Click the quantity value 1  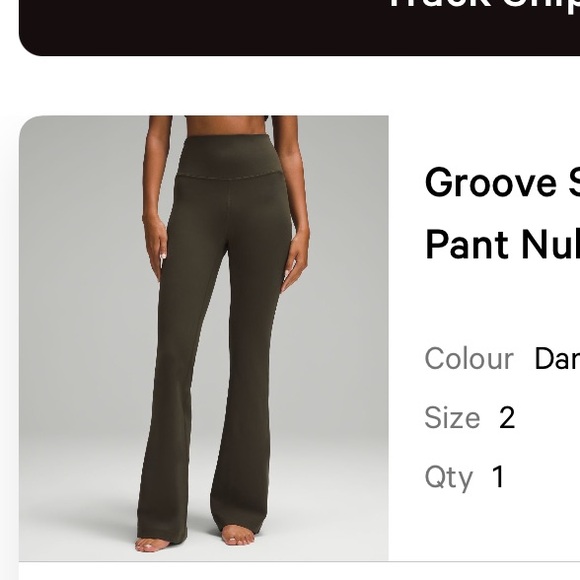(498, 477)
